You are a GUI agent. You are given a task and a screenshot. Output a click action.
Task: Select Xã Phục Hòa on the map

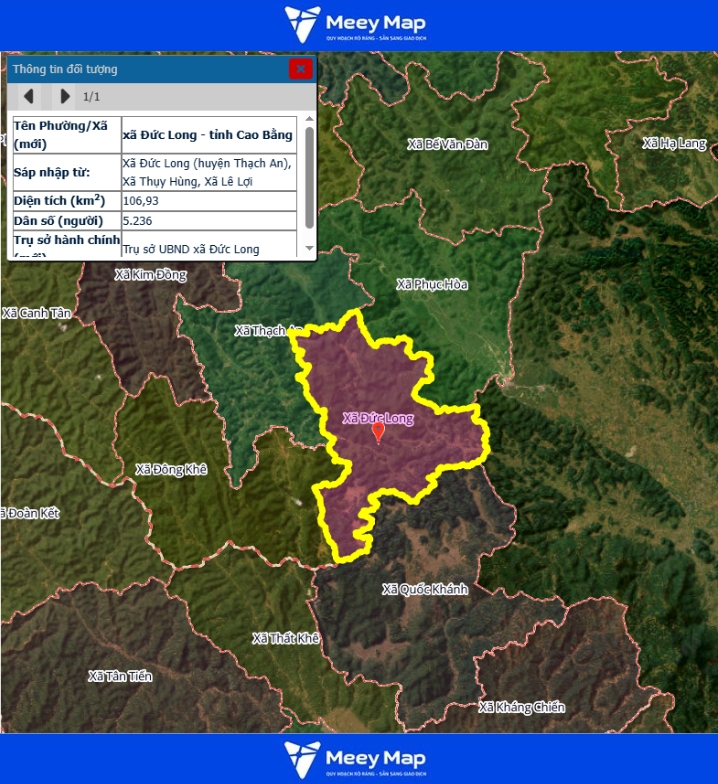[432, 285]
